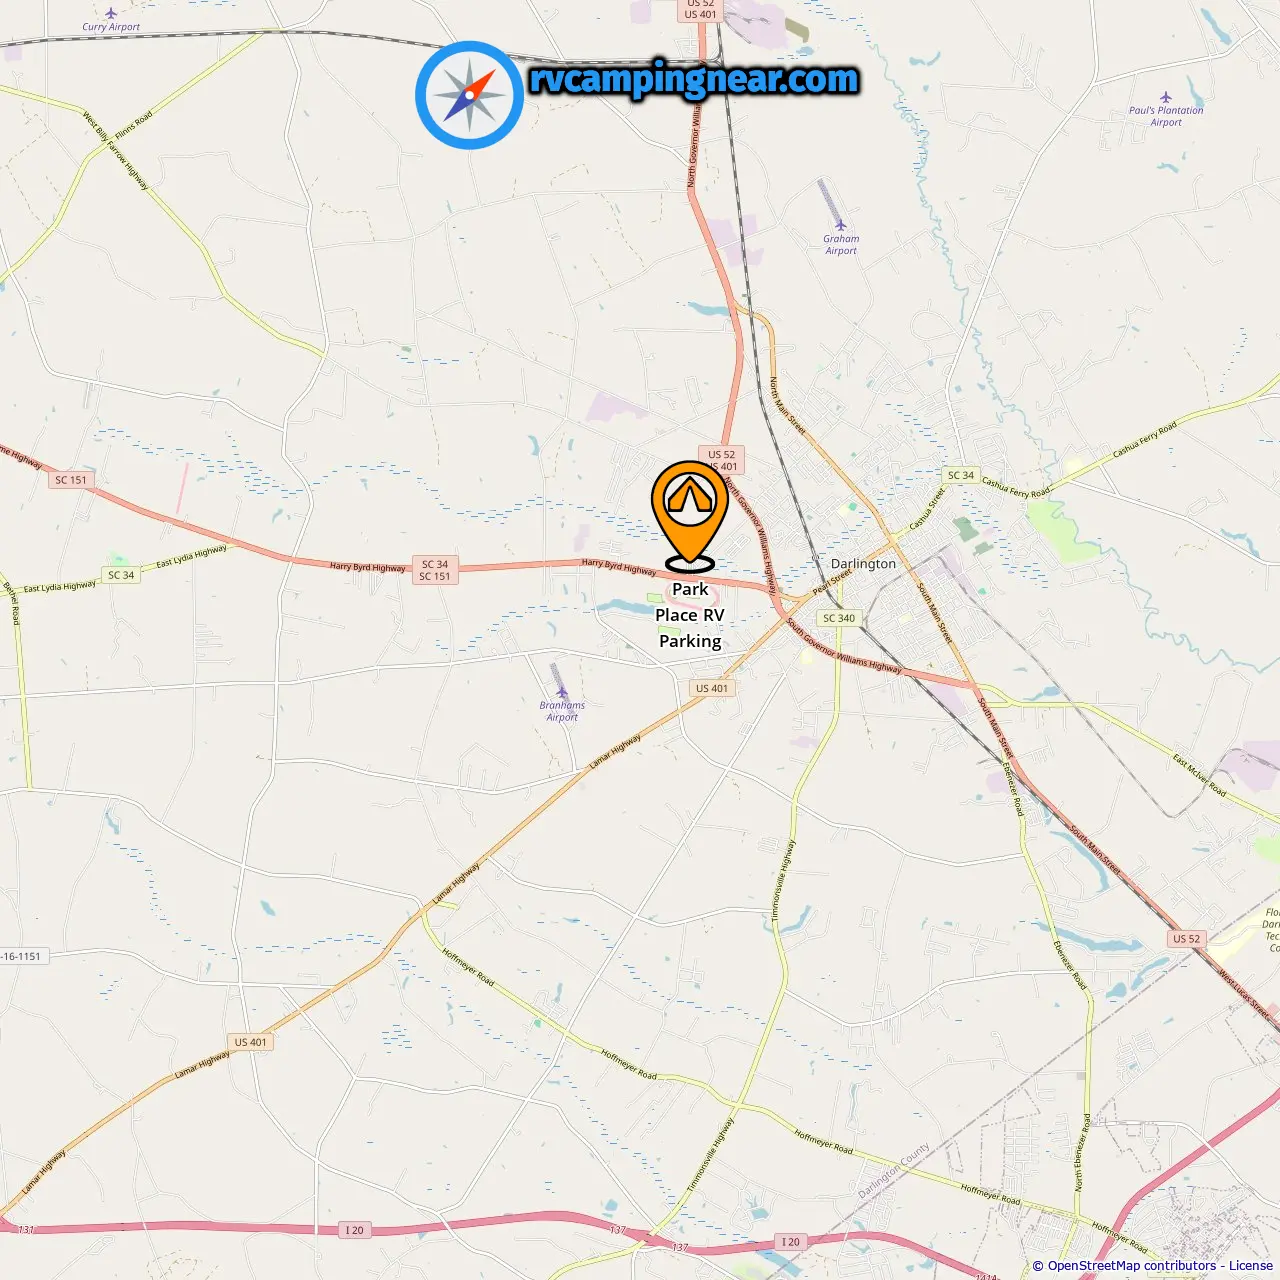
Task: Open the rvcampingnear.com site title
Action: coord(694,79)
